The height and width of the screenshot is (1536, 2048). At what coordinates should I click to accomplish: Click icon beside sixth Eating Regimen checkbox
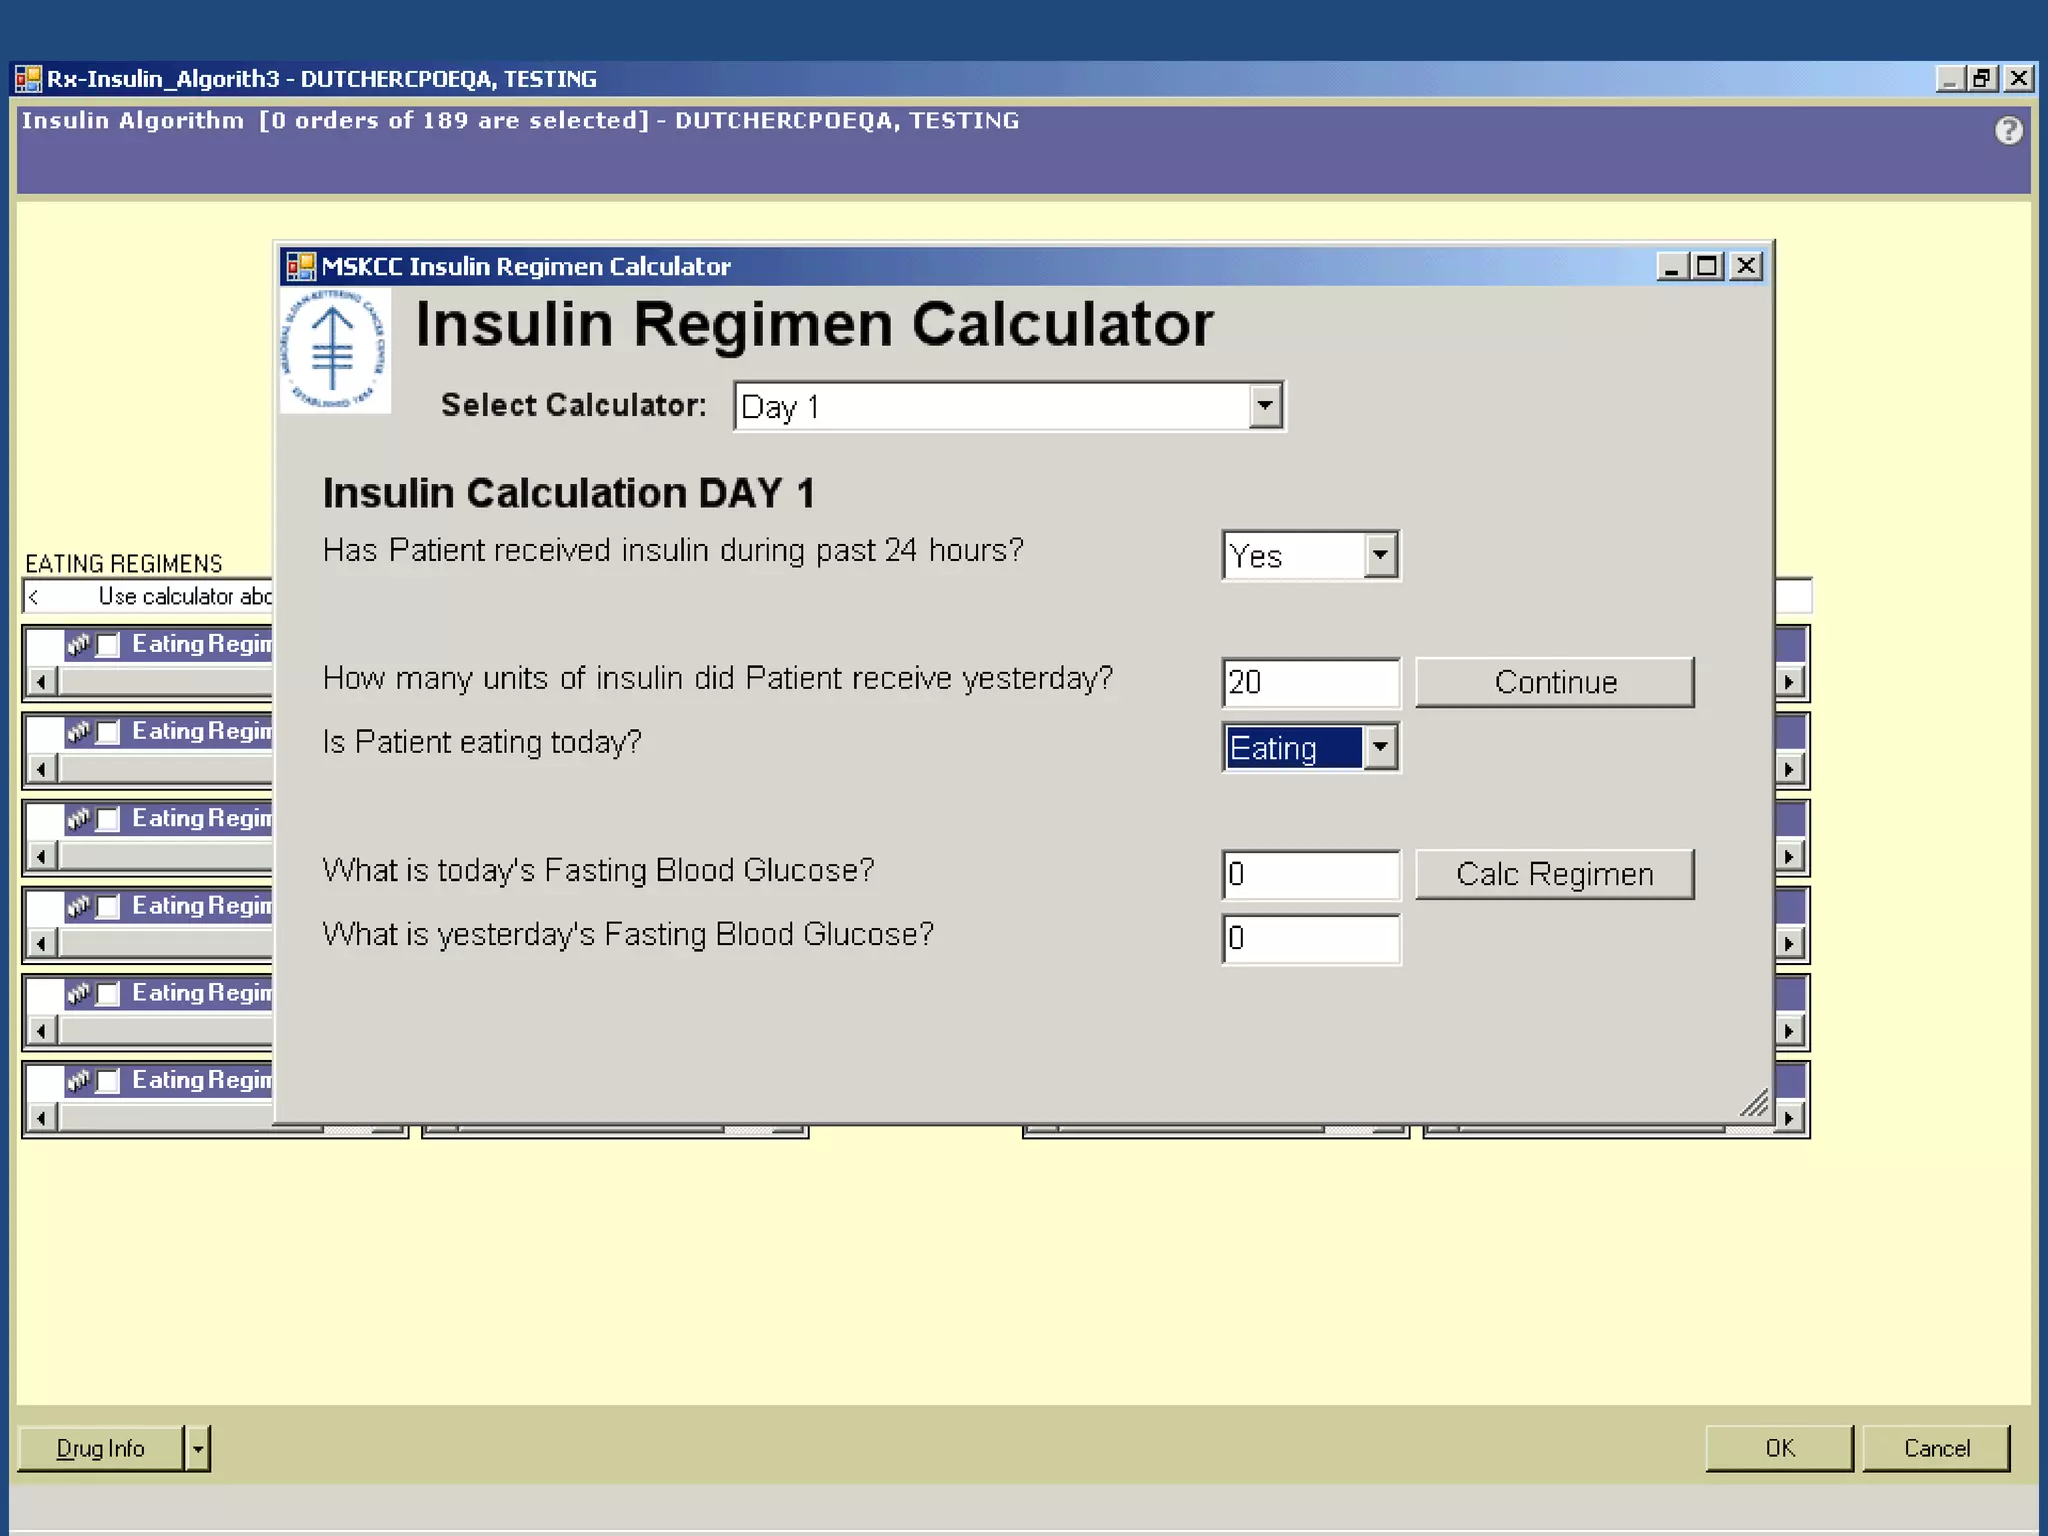click(x=78, y=1079)
